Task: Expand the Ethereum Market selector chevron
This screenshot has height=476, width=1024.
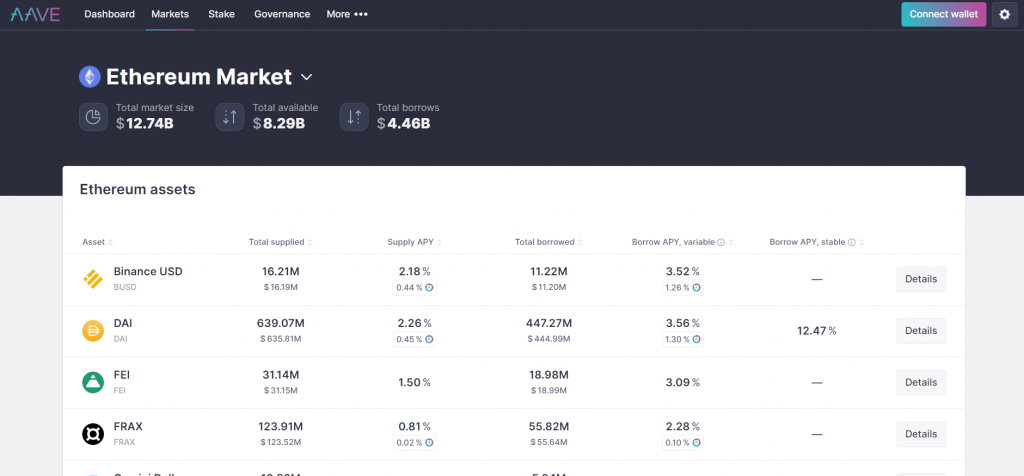Action: (x=306, y=77)
